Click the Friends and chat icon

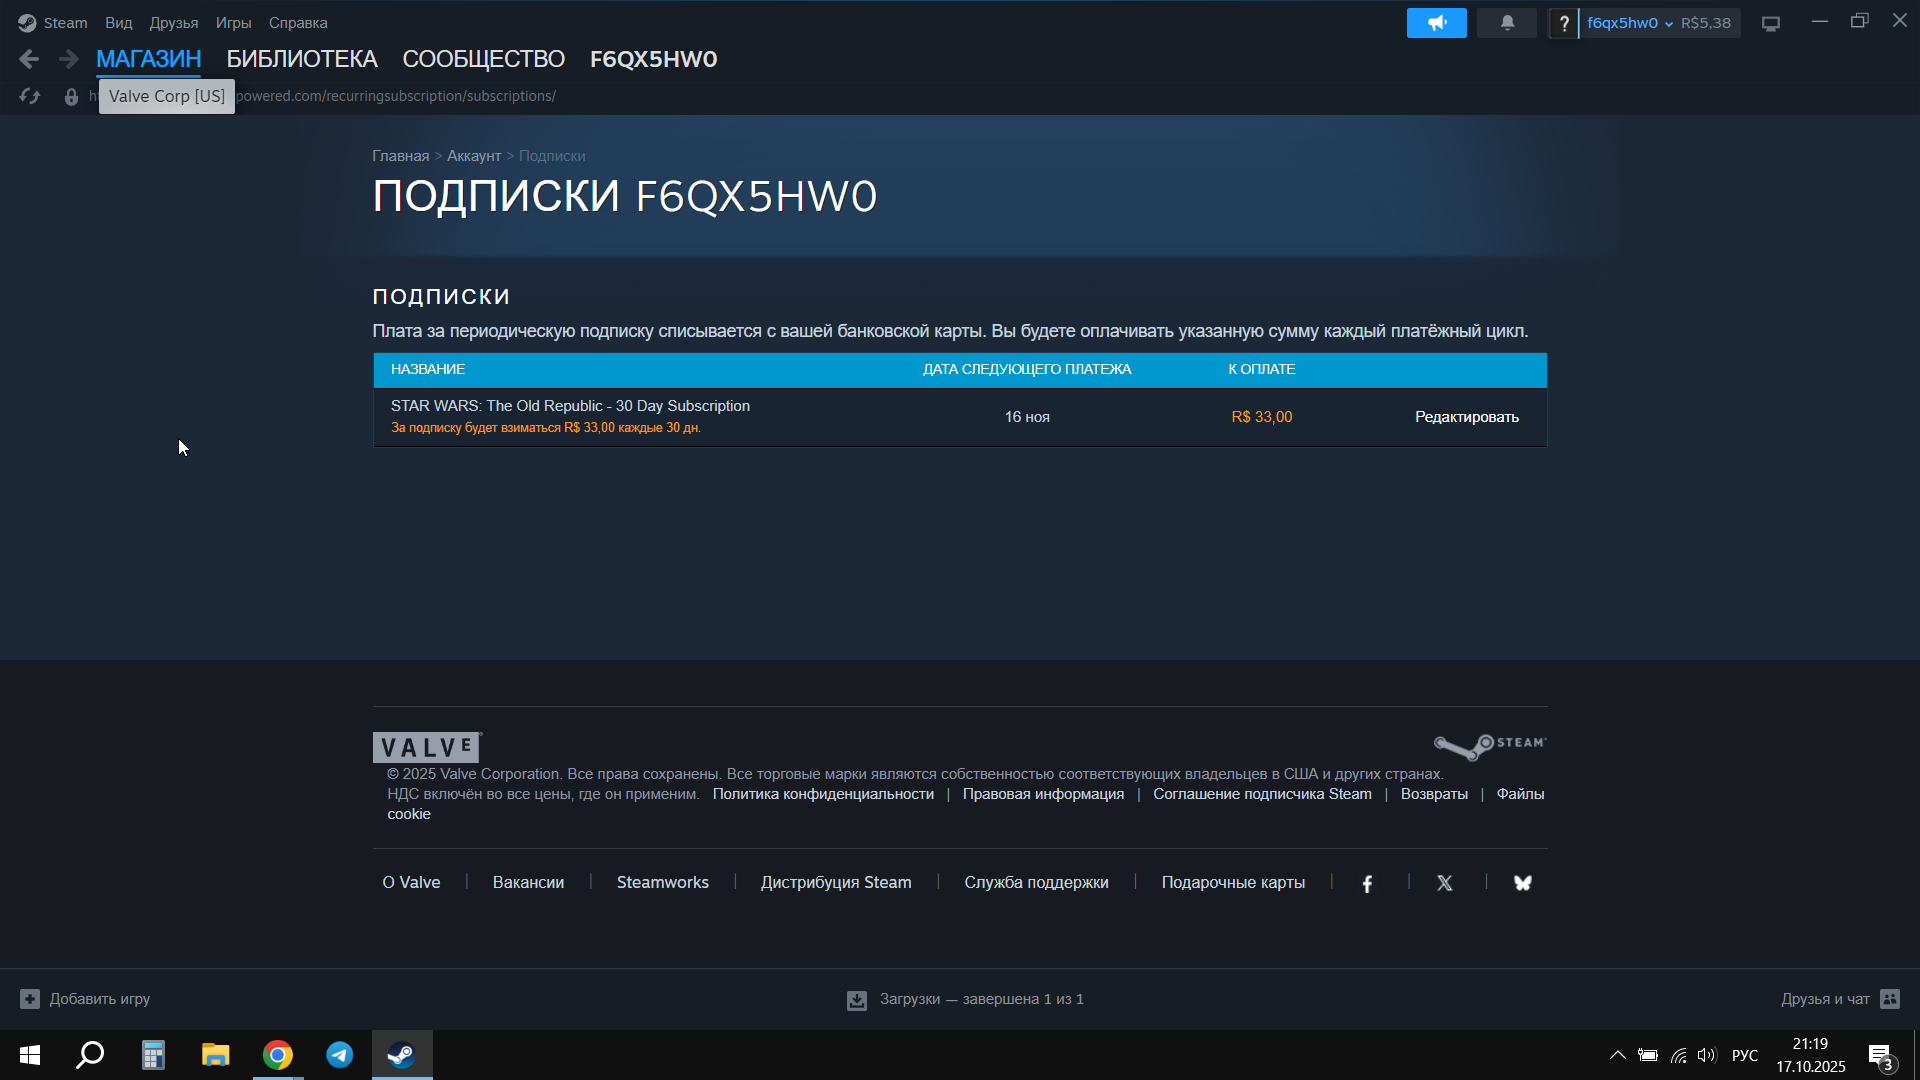pyautogui.click(x=1889, y=999)
